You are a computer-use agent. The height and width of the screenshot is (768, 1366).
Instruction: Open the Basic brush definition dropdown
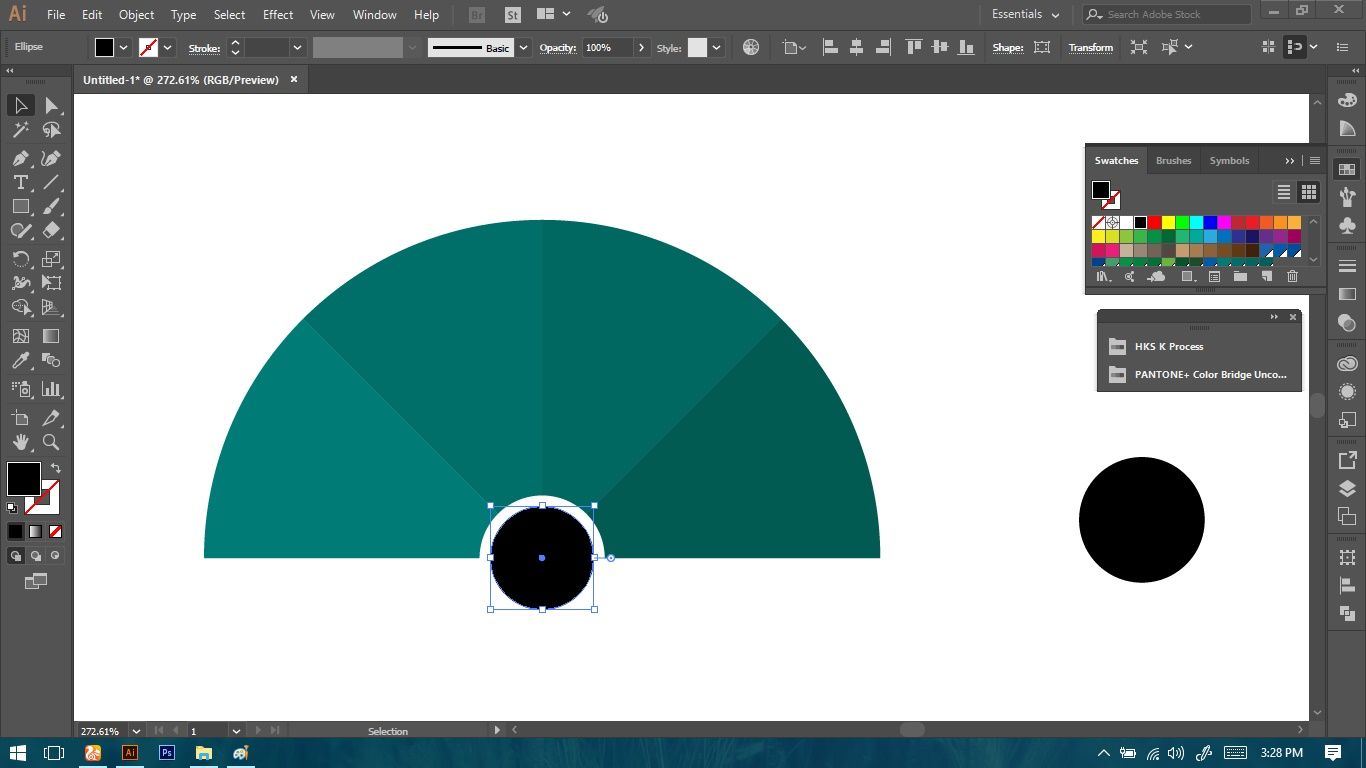523,47
